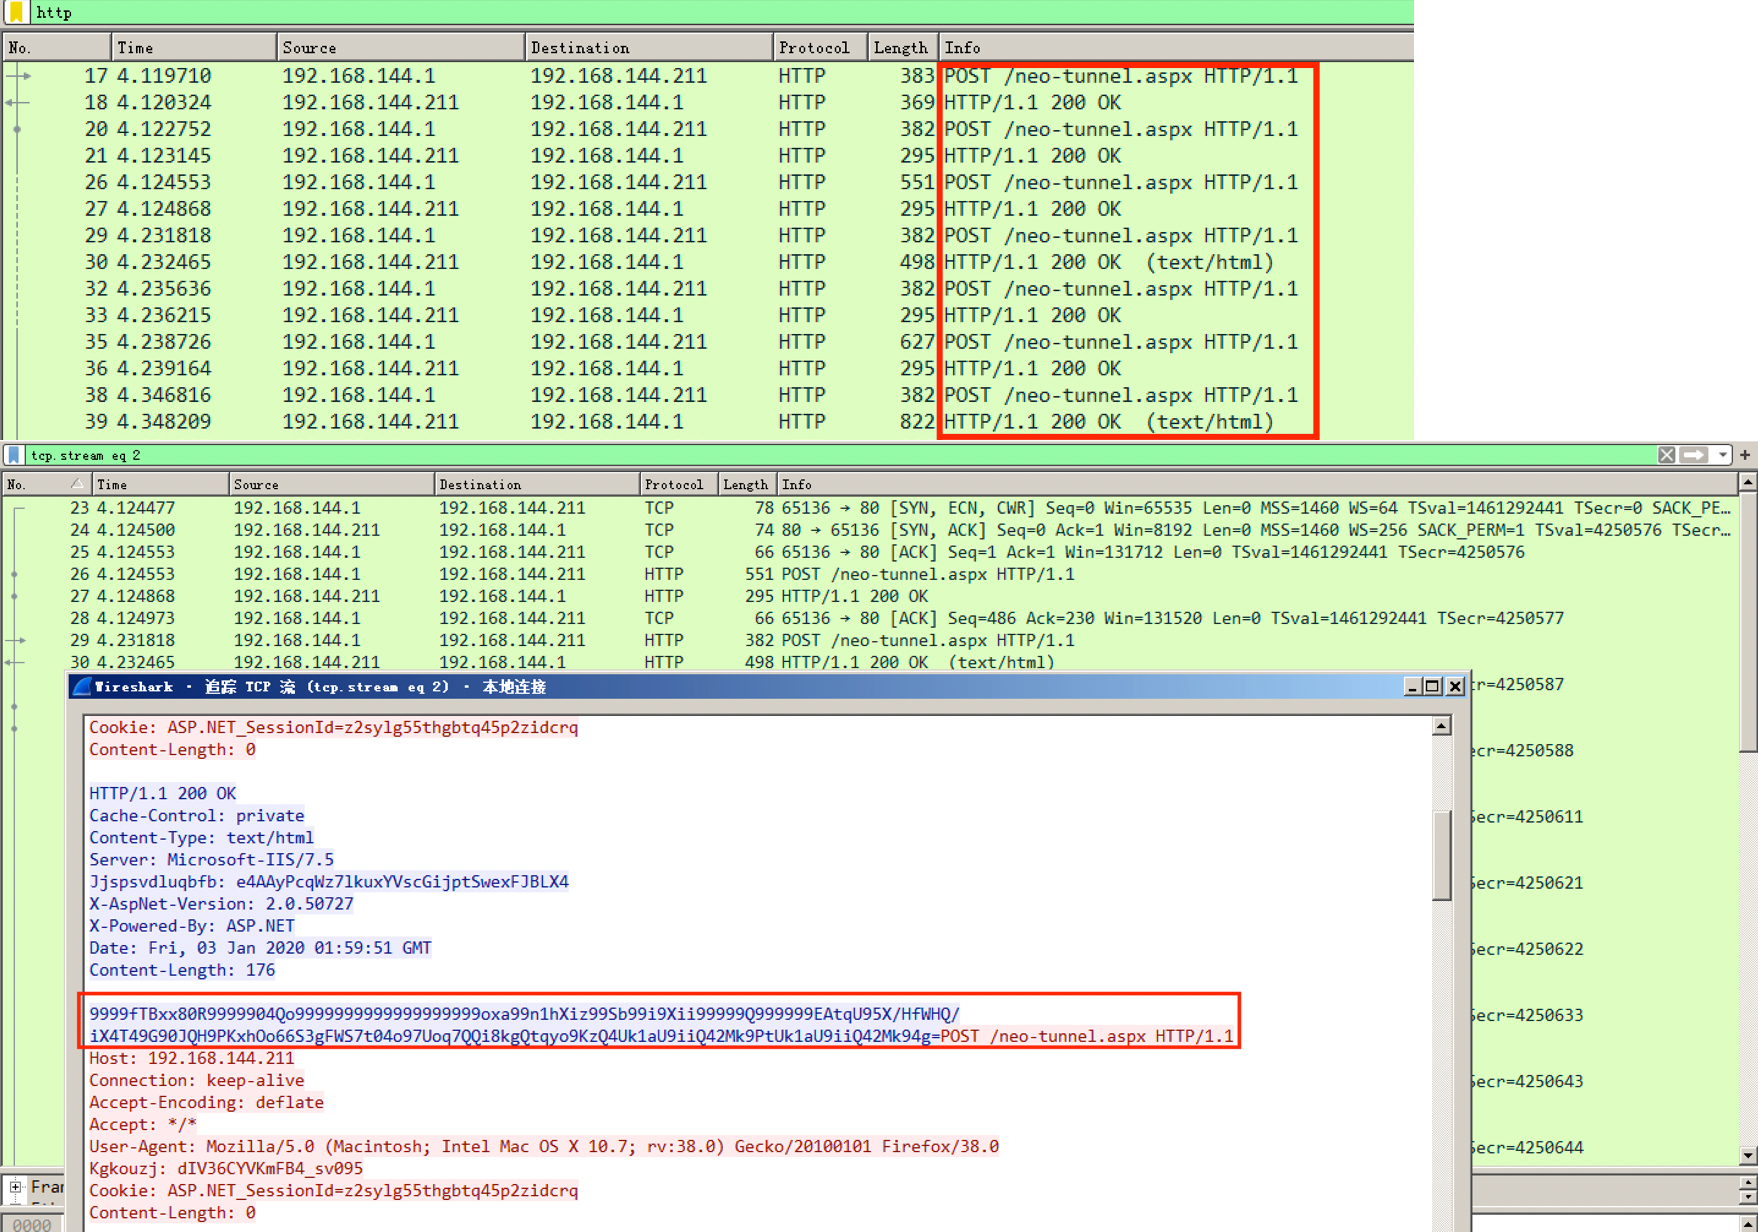Sort lower packet list by Destination column header

pyautogui.click(x=537, y=484)
